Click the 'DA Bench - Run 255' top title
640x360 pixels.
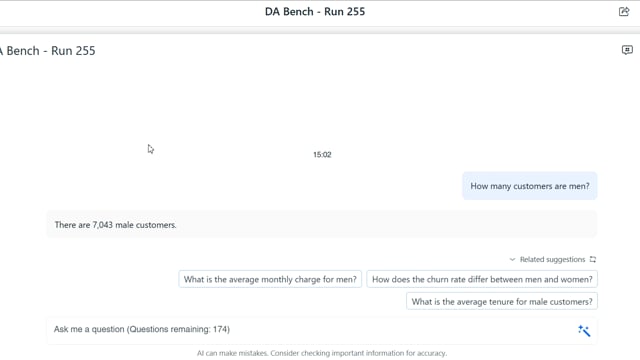tap(315, 11)
